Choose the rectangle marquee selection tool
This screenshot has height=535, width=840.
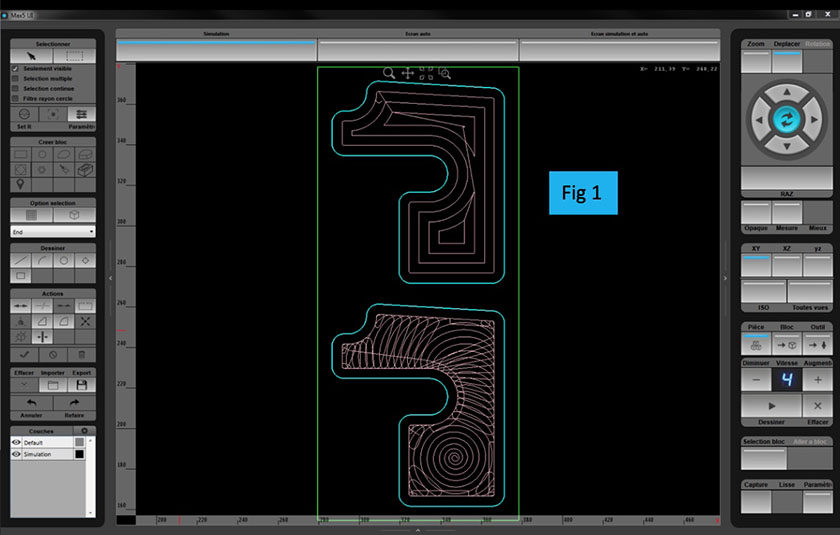[74, 56]
